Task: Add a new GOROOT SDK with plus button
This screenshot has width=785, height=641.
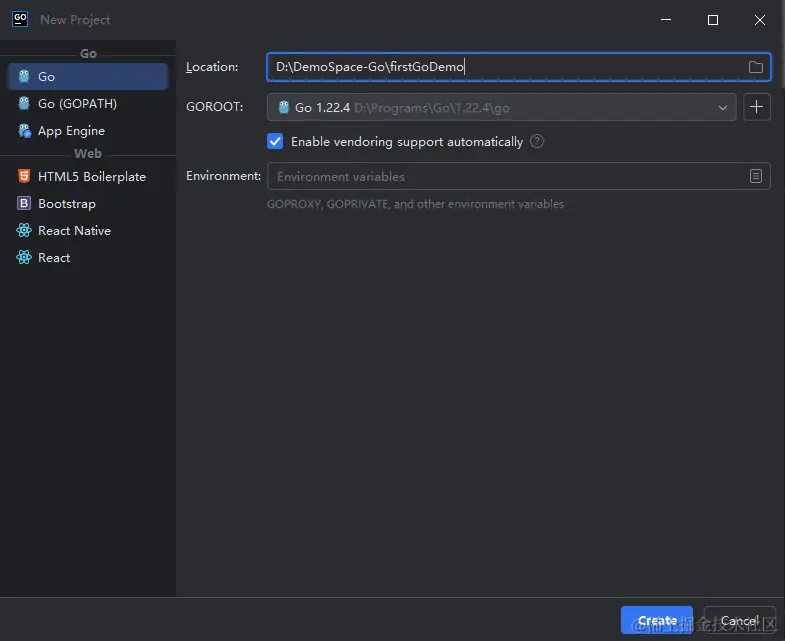Action: point(756,107)
